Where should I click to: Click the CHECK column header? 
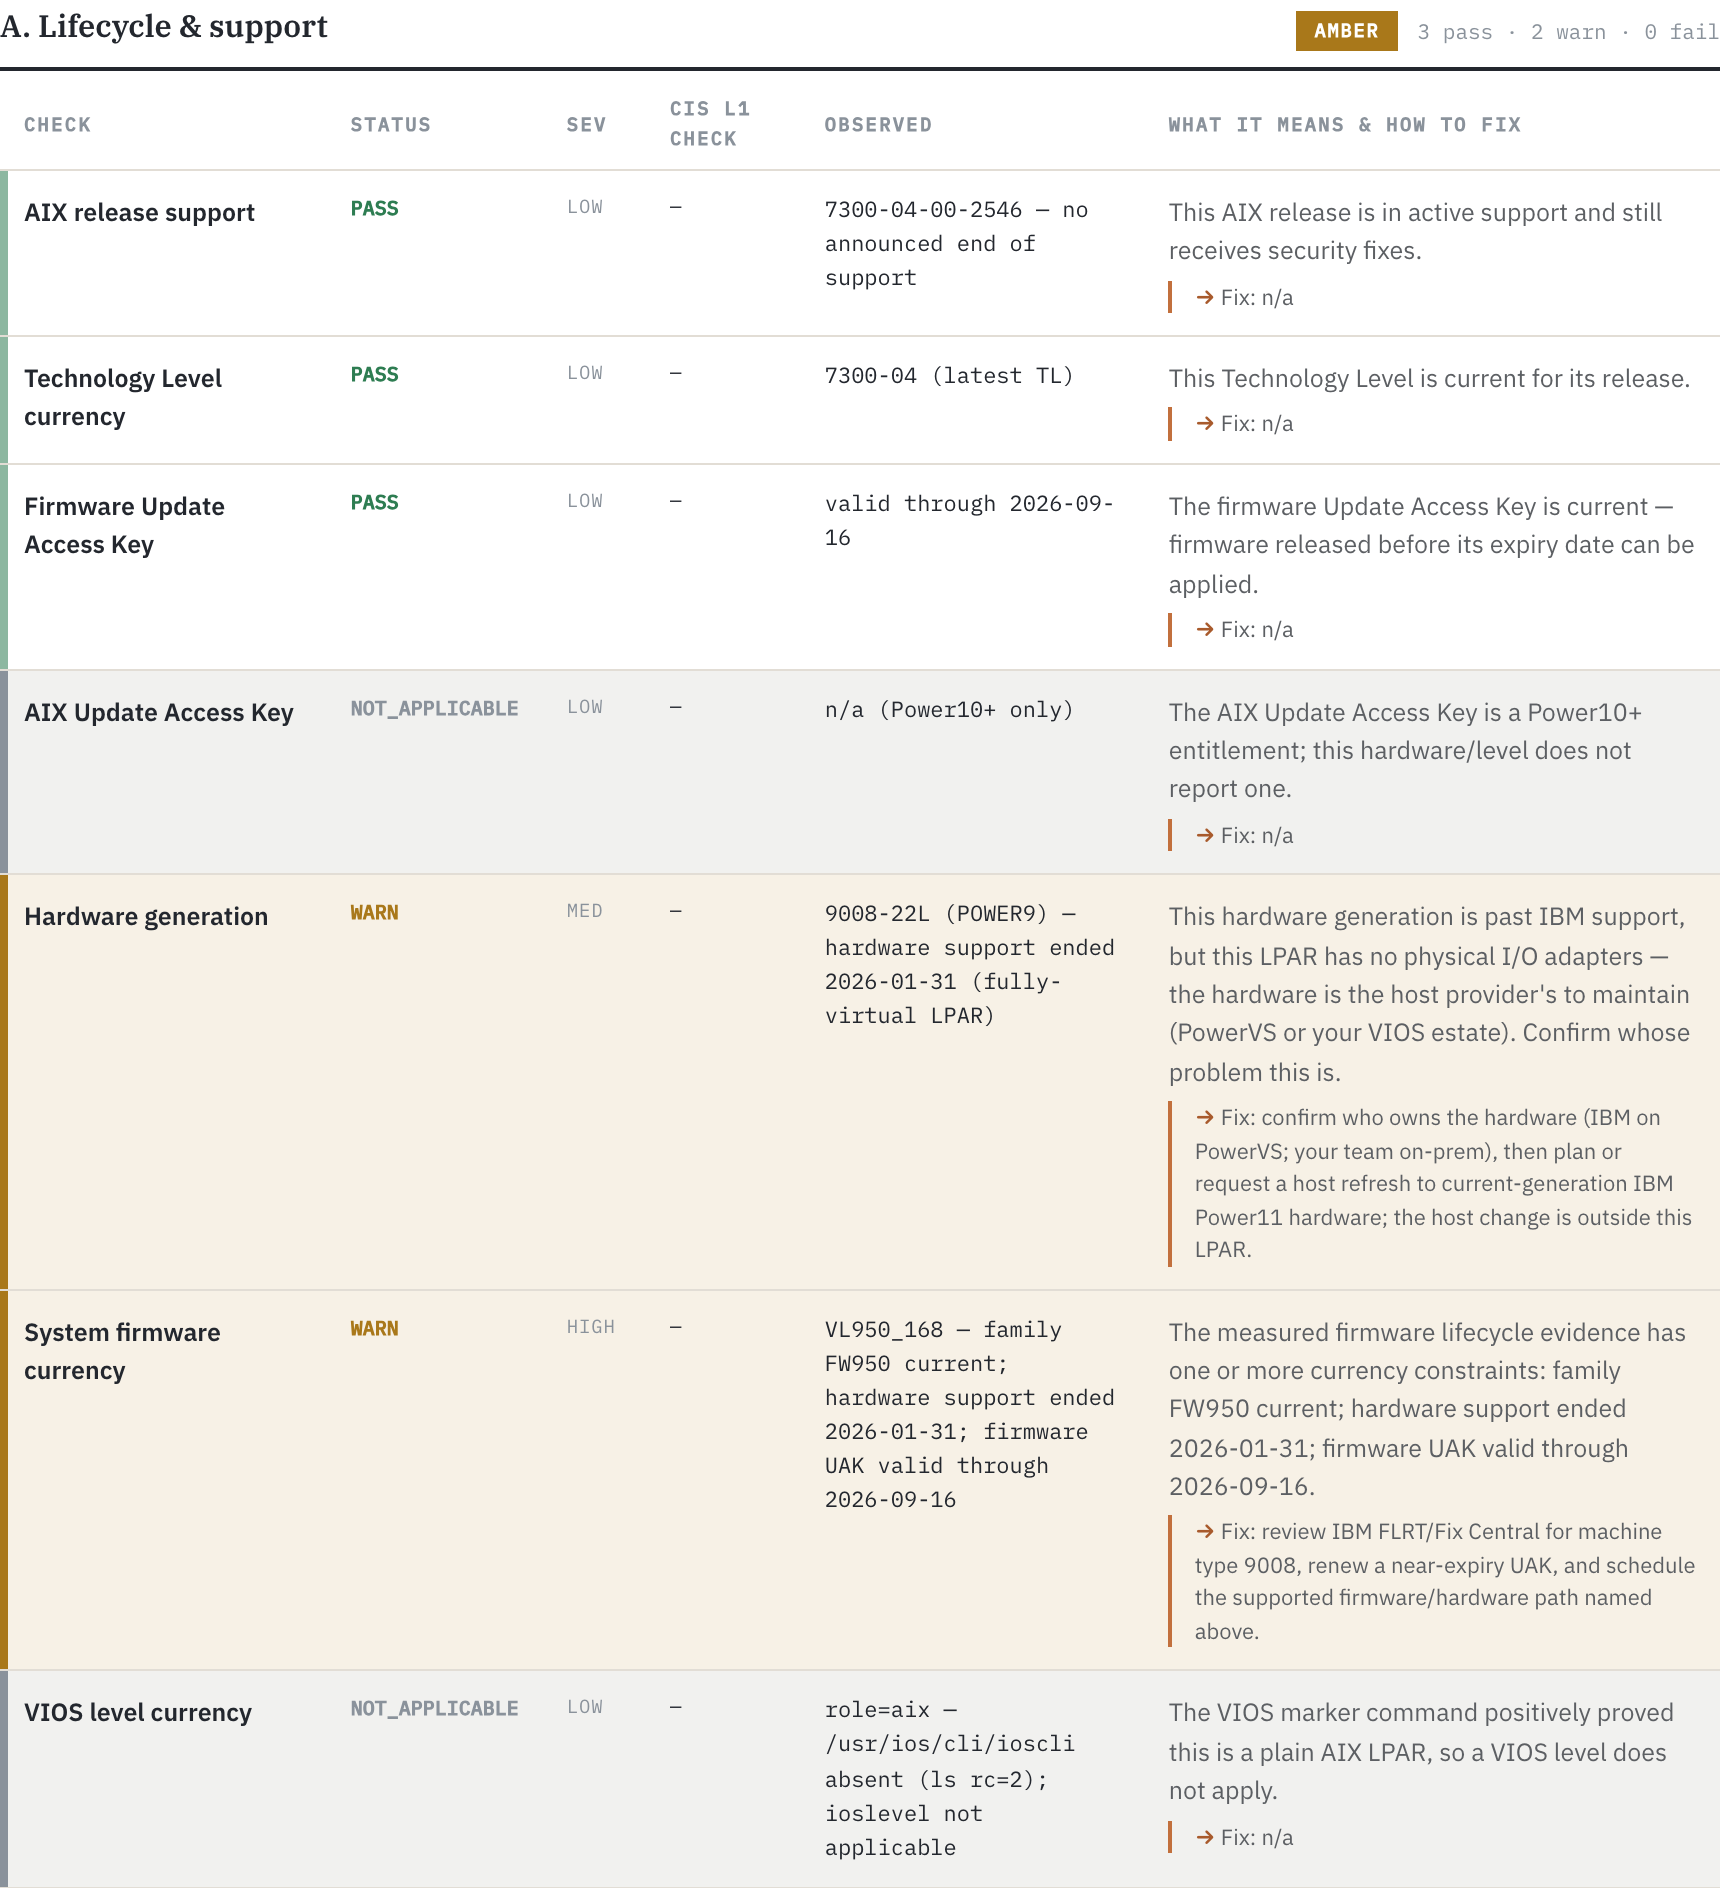point(57,125)
